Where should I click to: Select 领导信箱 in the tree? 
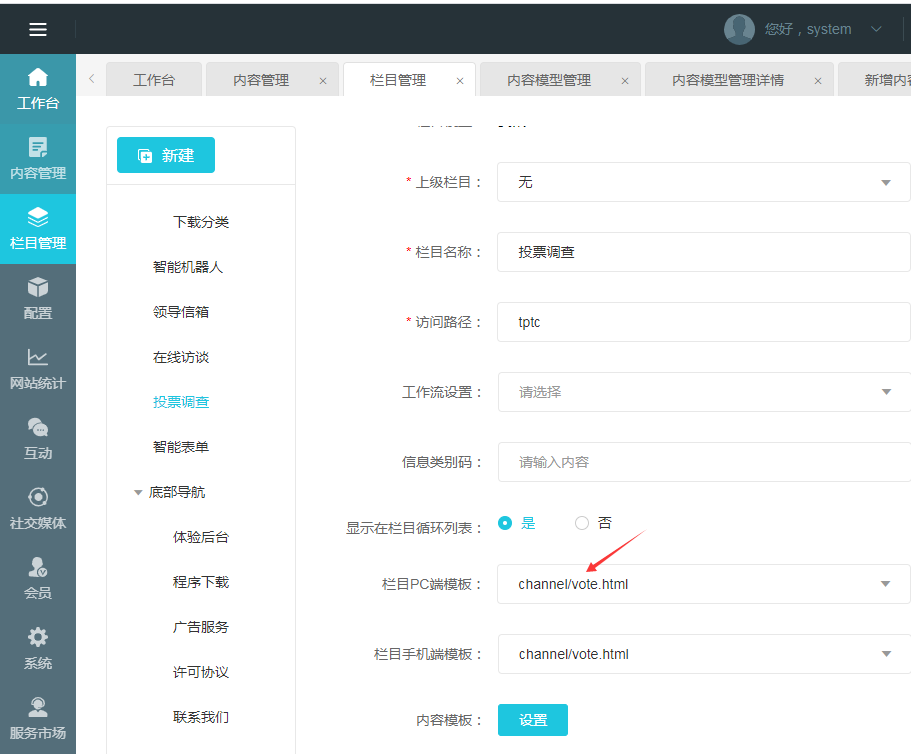tap(181, 312)
